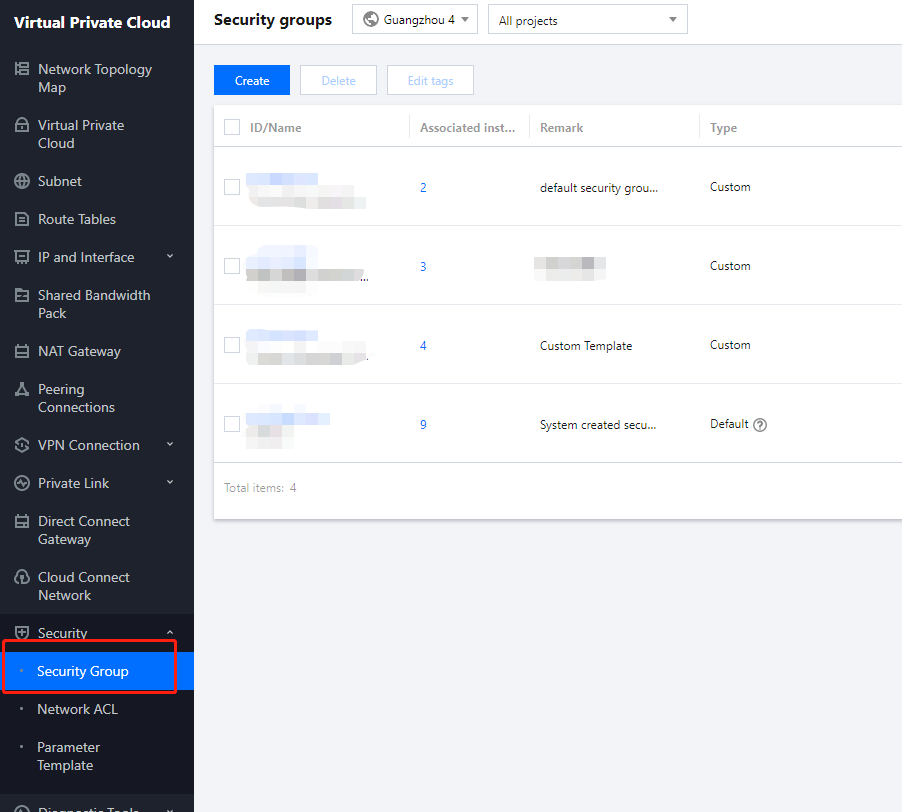Click the Subnet globe icon in sidebar
This screenshot has height=812, width=902.
21,182
